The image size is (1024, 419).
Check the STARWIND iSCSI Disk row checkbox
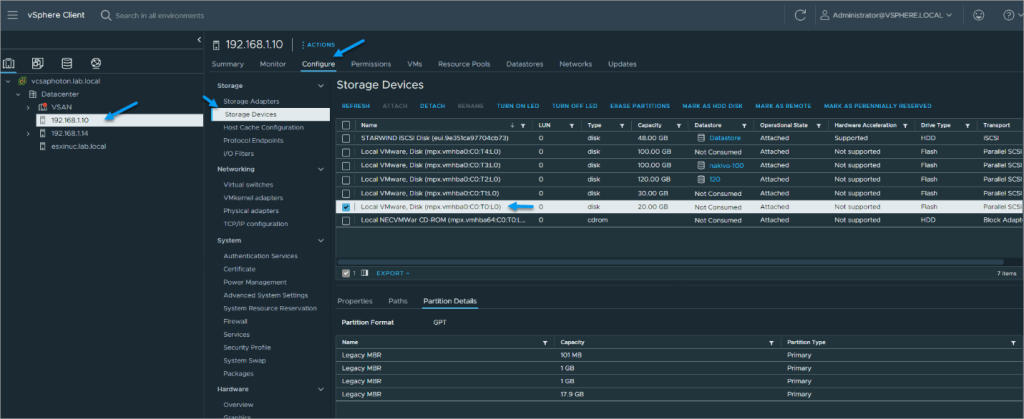(345, 138)
